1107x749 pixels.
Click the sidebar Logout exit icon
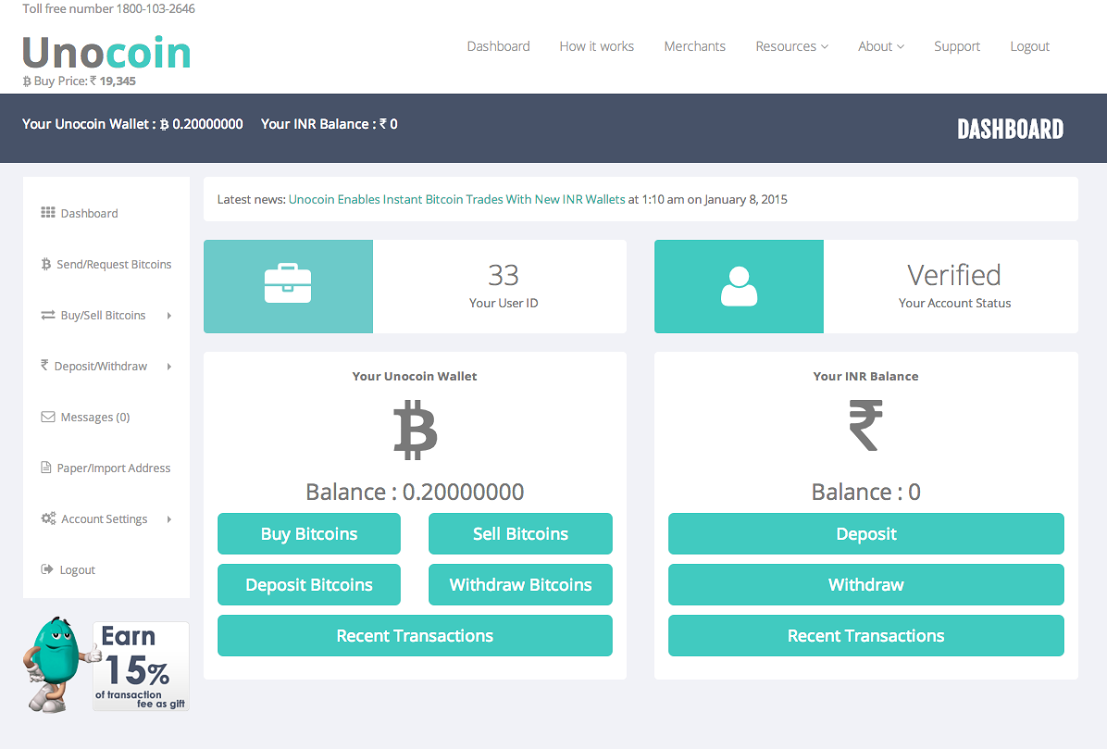click(x=47, y=569)
